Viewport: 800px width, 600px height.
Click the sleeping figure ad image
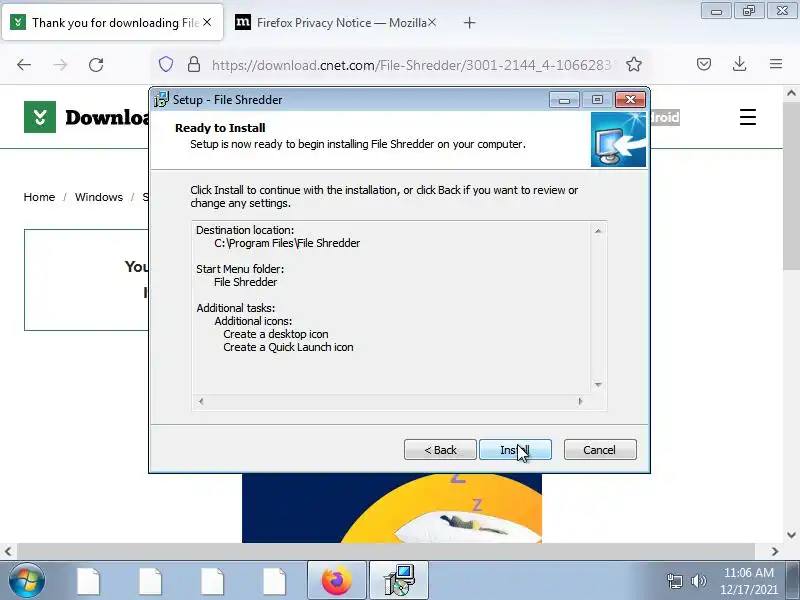(x=392, y=508)
